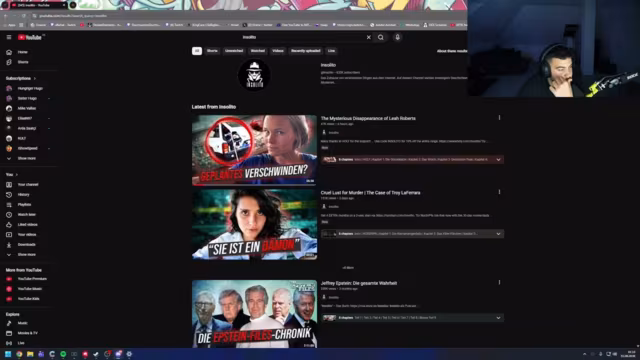Select the Unwatched filter chip

click(x=234, y=51)
